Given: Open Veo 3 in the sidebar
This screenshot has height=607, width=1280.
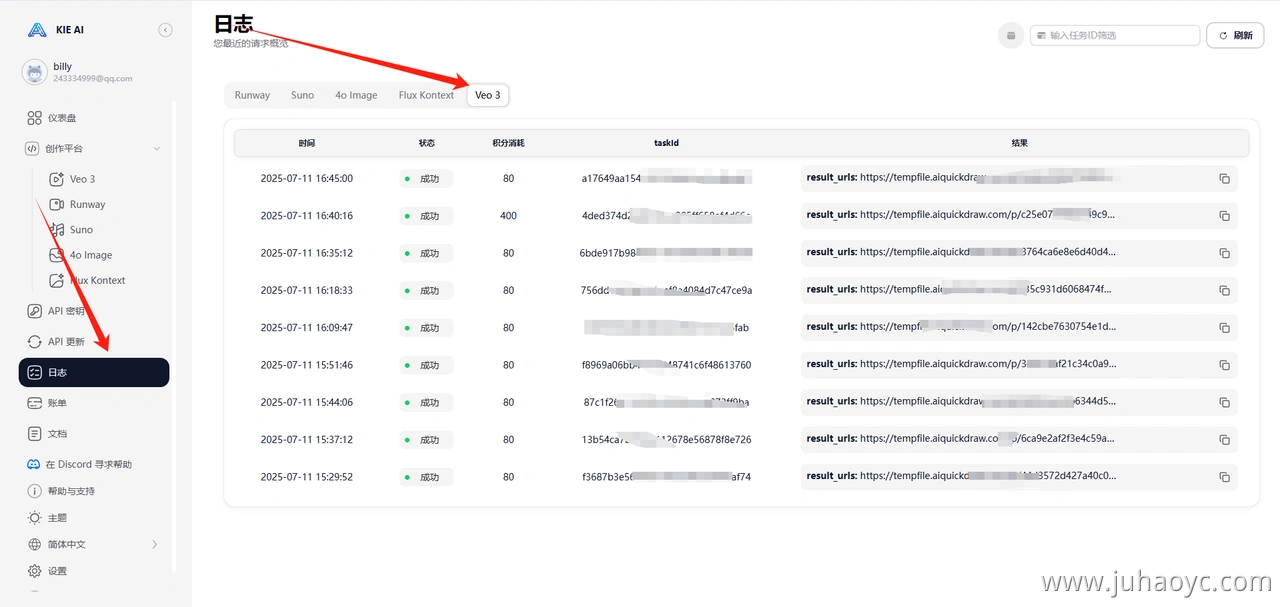Looking at the screenshot, I should (82, 179).
